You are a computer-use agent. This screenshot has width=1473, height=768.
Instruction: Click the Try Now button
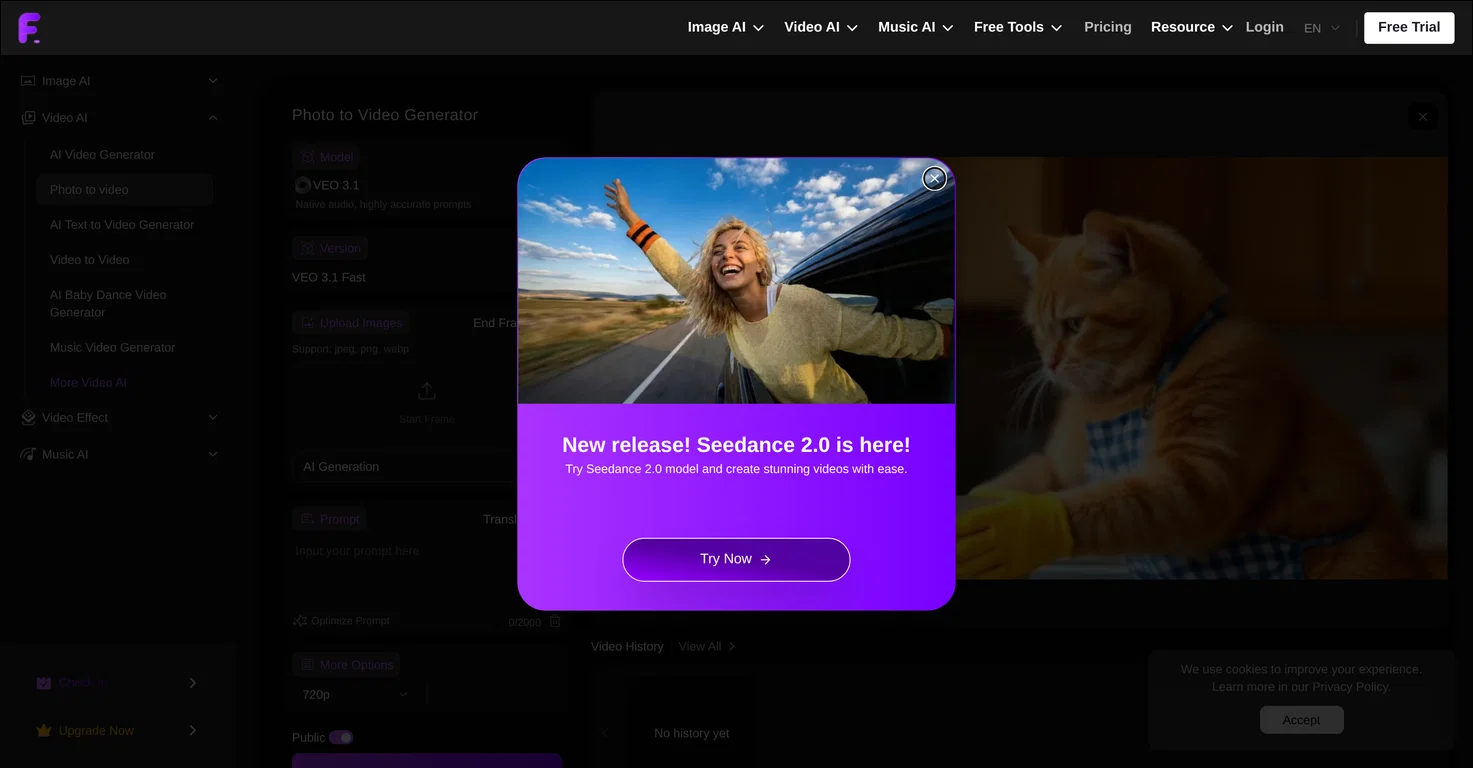click(736, 559)
